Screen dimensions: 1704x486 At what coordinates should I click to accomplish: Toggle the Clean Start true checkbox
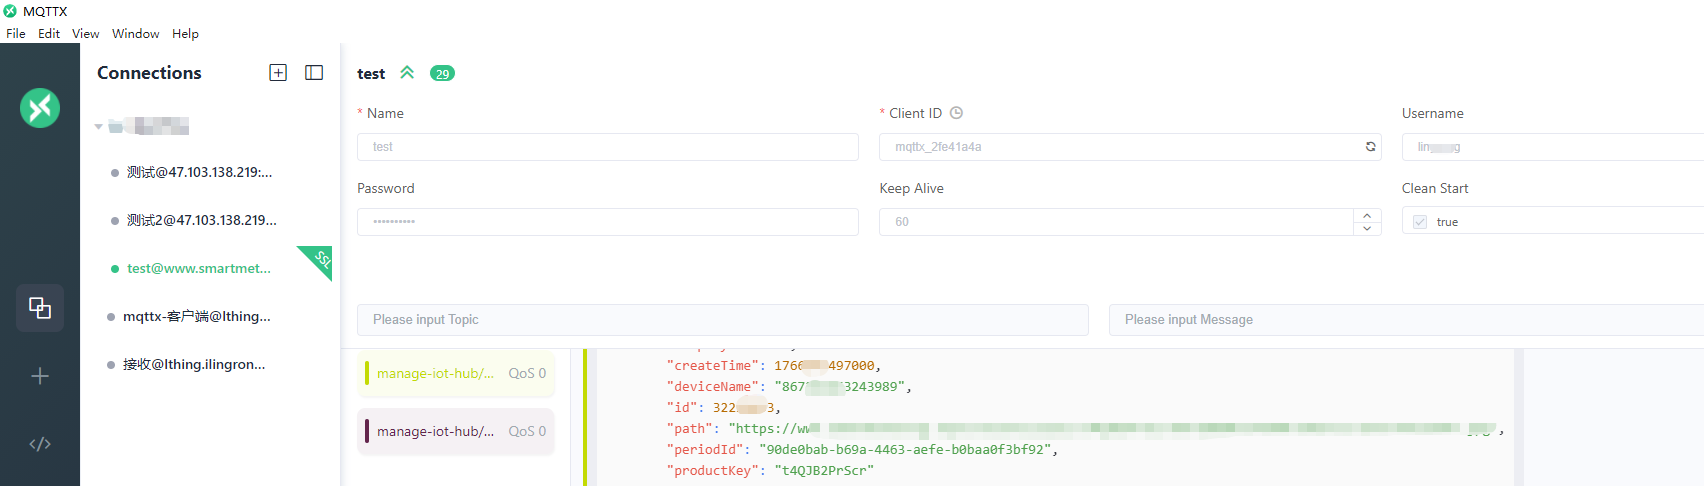click(x=1420, y=222)
